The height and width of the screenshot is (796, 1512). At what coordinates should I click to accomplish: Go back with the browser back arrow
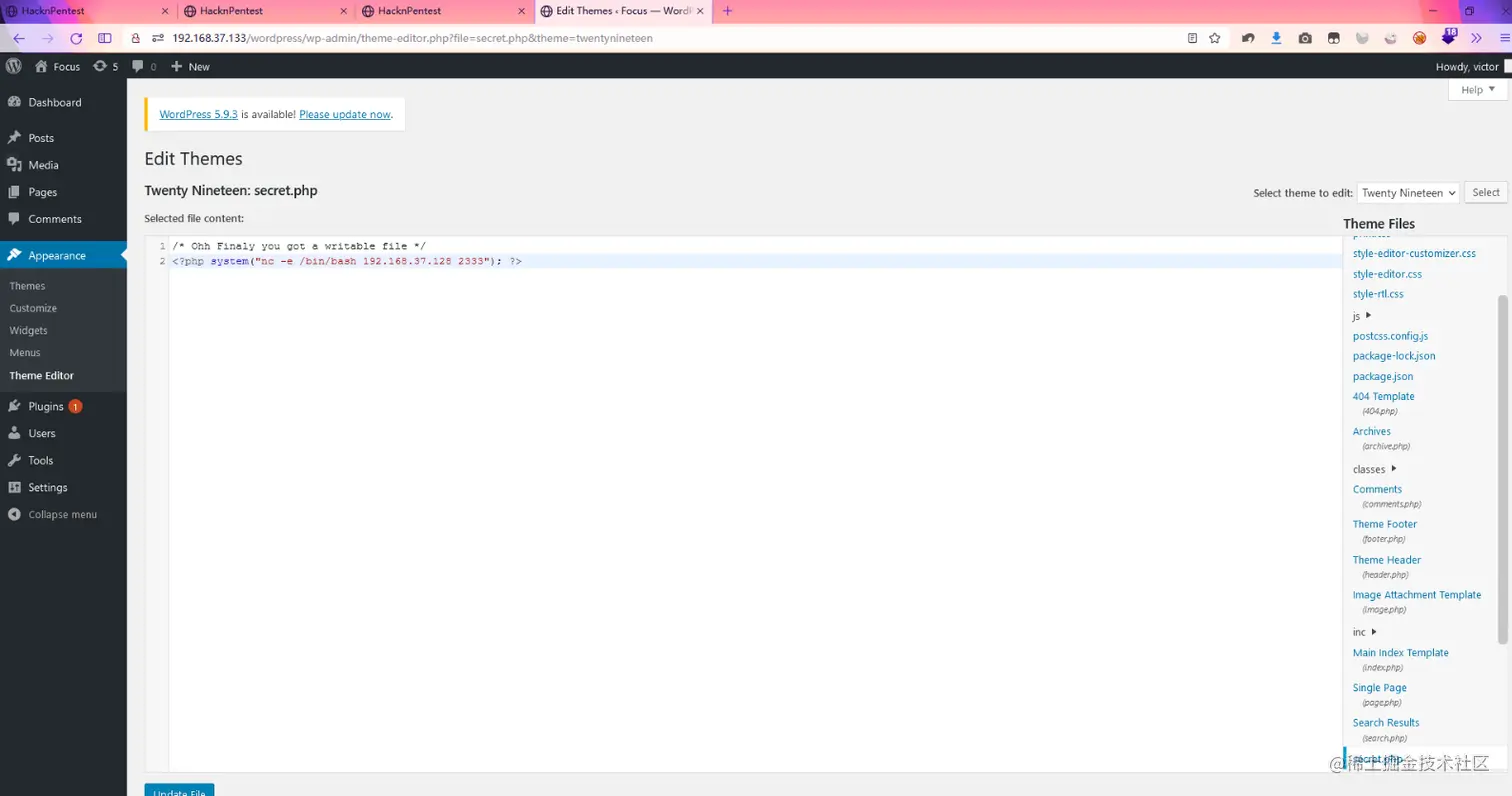[18, 38]
